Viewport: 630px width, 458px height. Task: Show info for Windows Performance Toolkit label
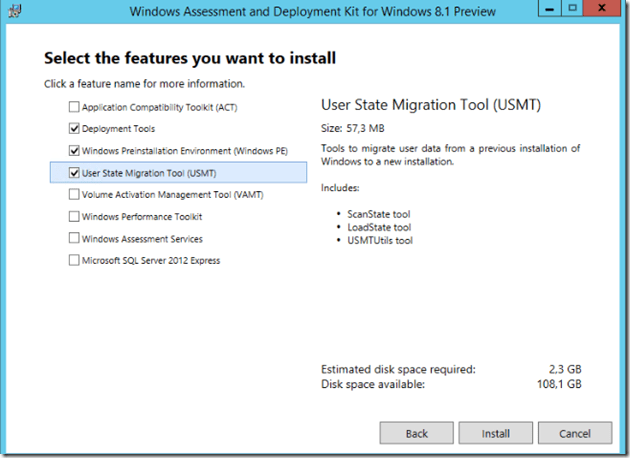[x=142, y=217]
